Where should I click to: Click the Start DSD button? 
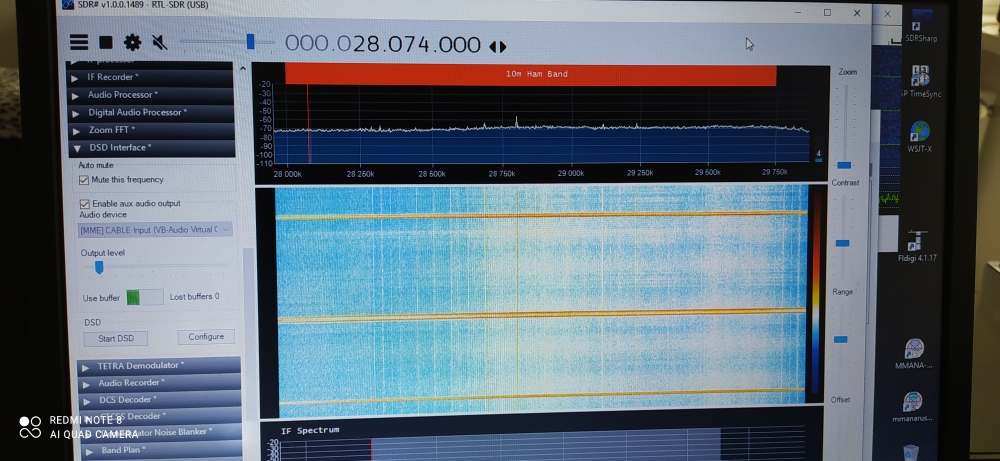click(x=121, y=338)
